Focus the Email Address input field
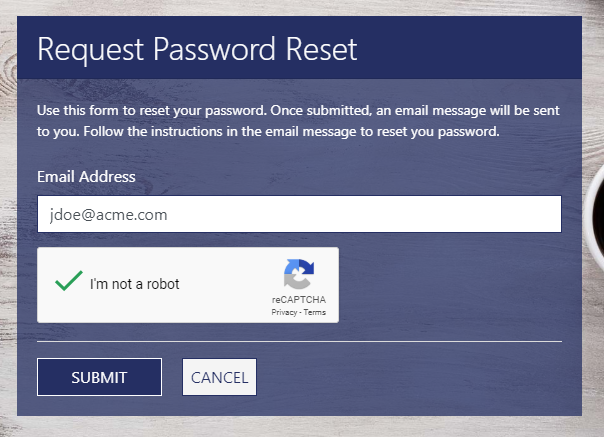Image resolution: width=604 pixels, height=437 pixels. 299,214
